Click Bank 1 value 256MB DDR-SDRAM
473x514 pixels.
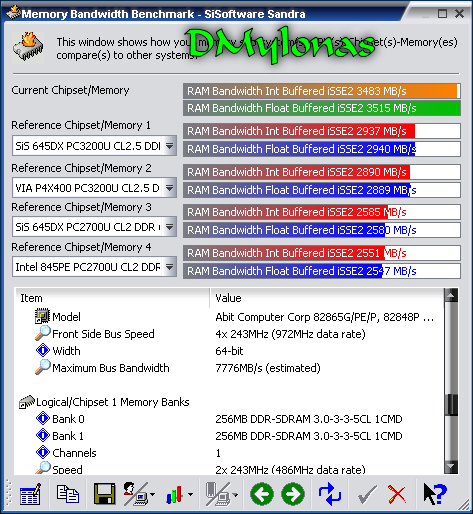click(309, 436)
